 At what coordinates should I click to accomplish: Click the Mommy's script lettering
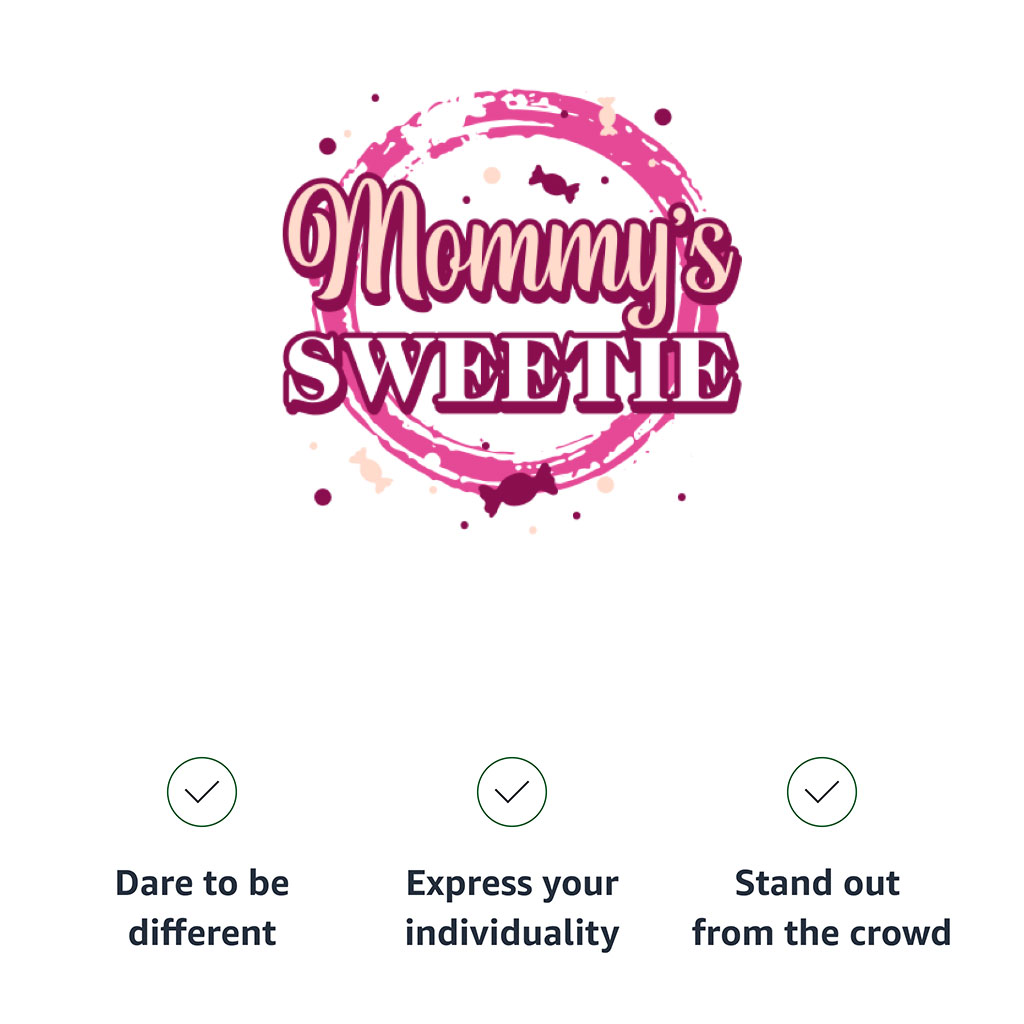(x=510, y=250)
